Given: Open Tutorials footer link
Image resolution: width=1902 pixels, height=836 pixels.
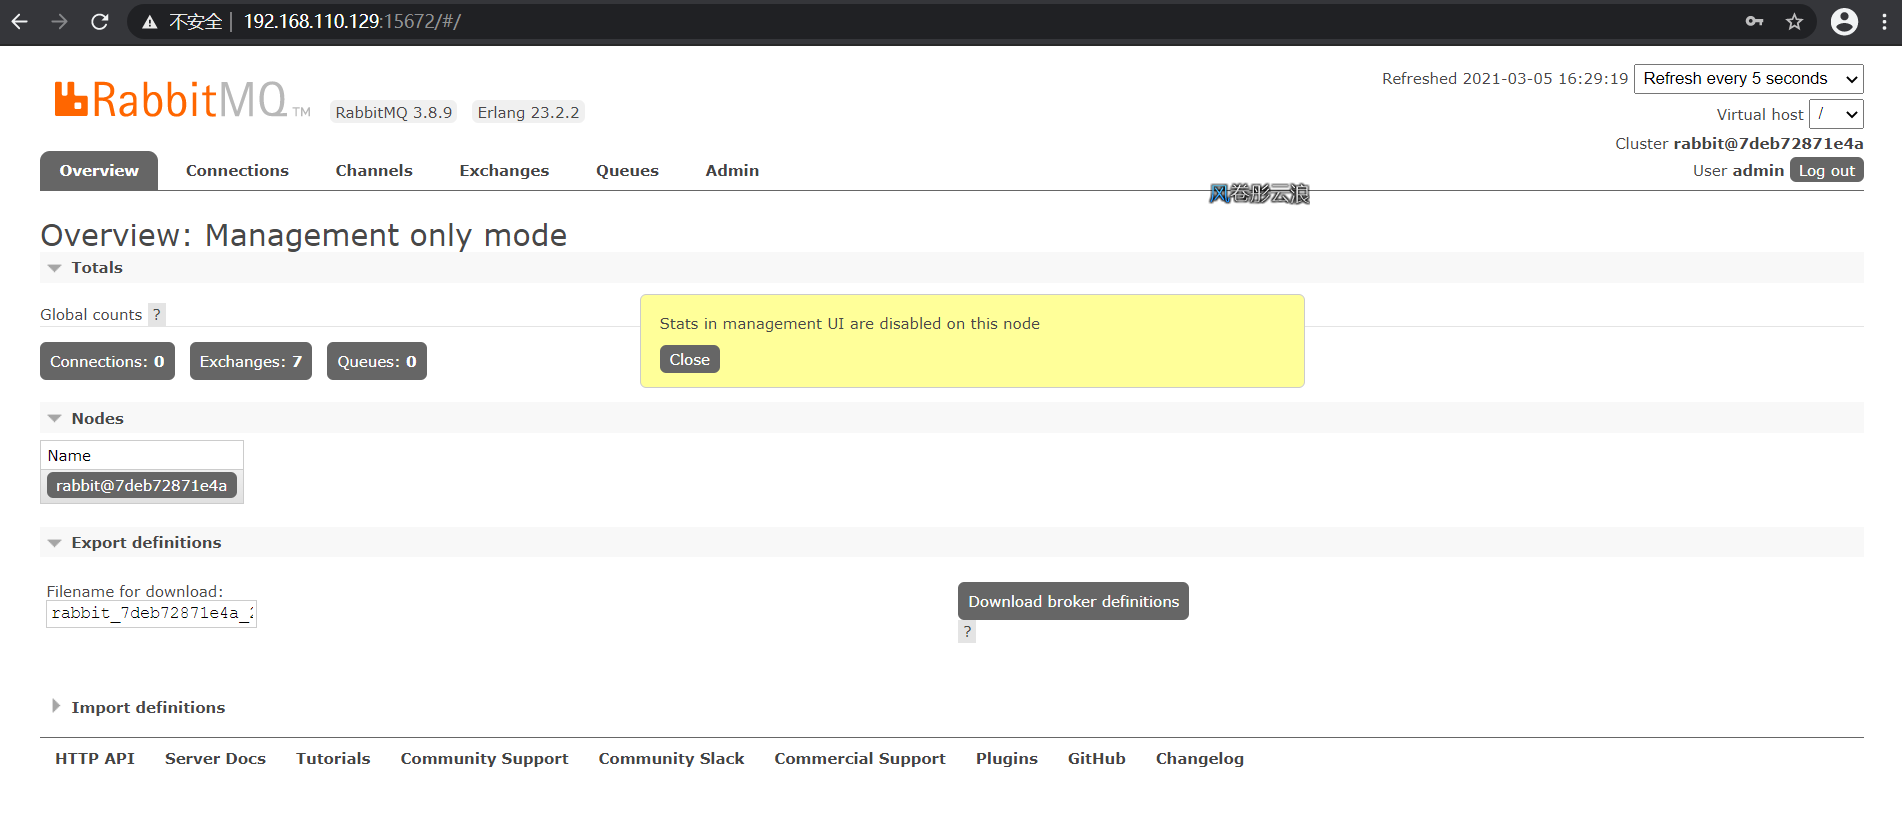Looking at the screenshot, I should tap(333, 759).
